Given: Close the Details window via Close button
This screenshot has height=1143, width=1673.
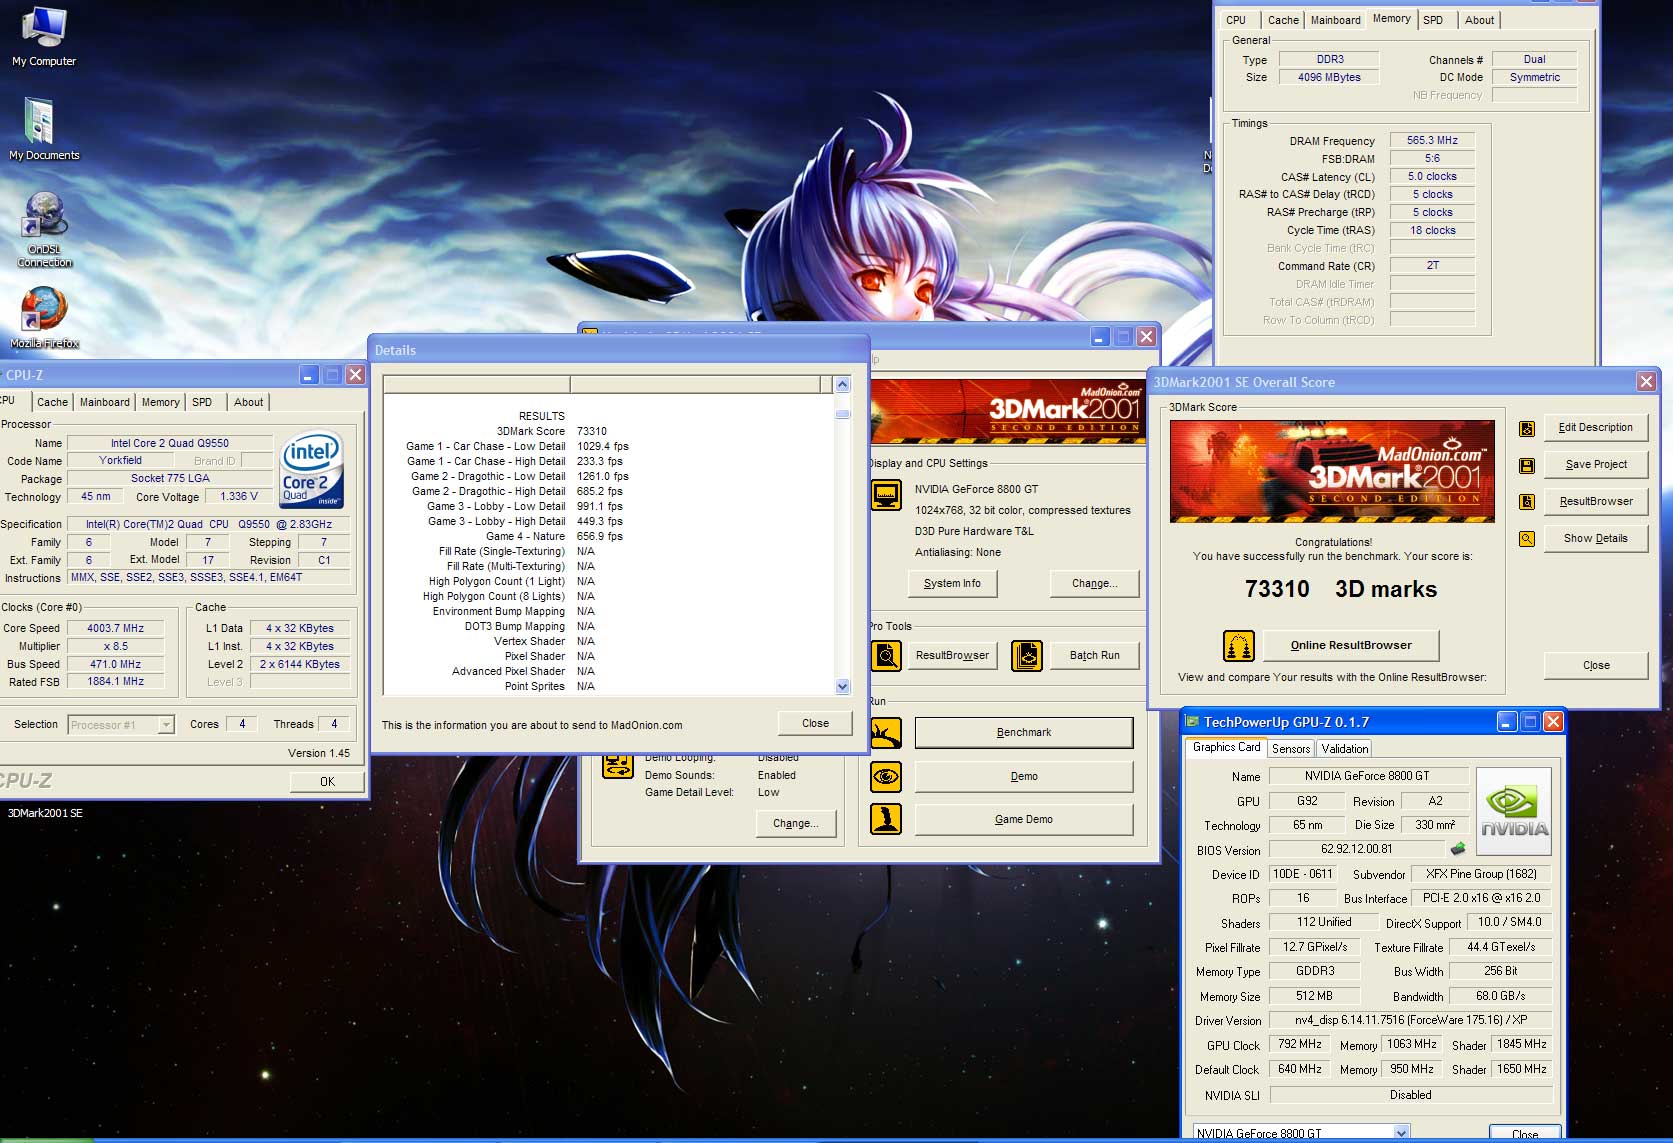Looking at the screenshot, I should click(815, 723).
